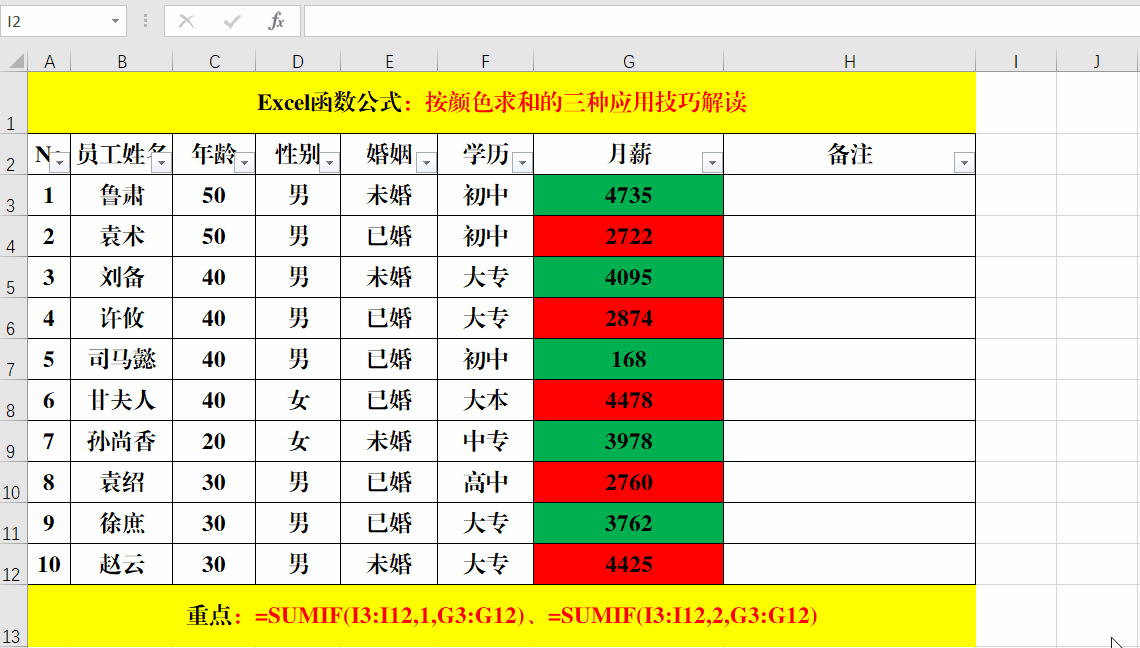Open the filter dropdown for 员工姓名 column
This screenshot has width=1140, height=648.
click(161, 163)
